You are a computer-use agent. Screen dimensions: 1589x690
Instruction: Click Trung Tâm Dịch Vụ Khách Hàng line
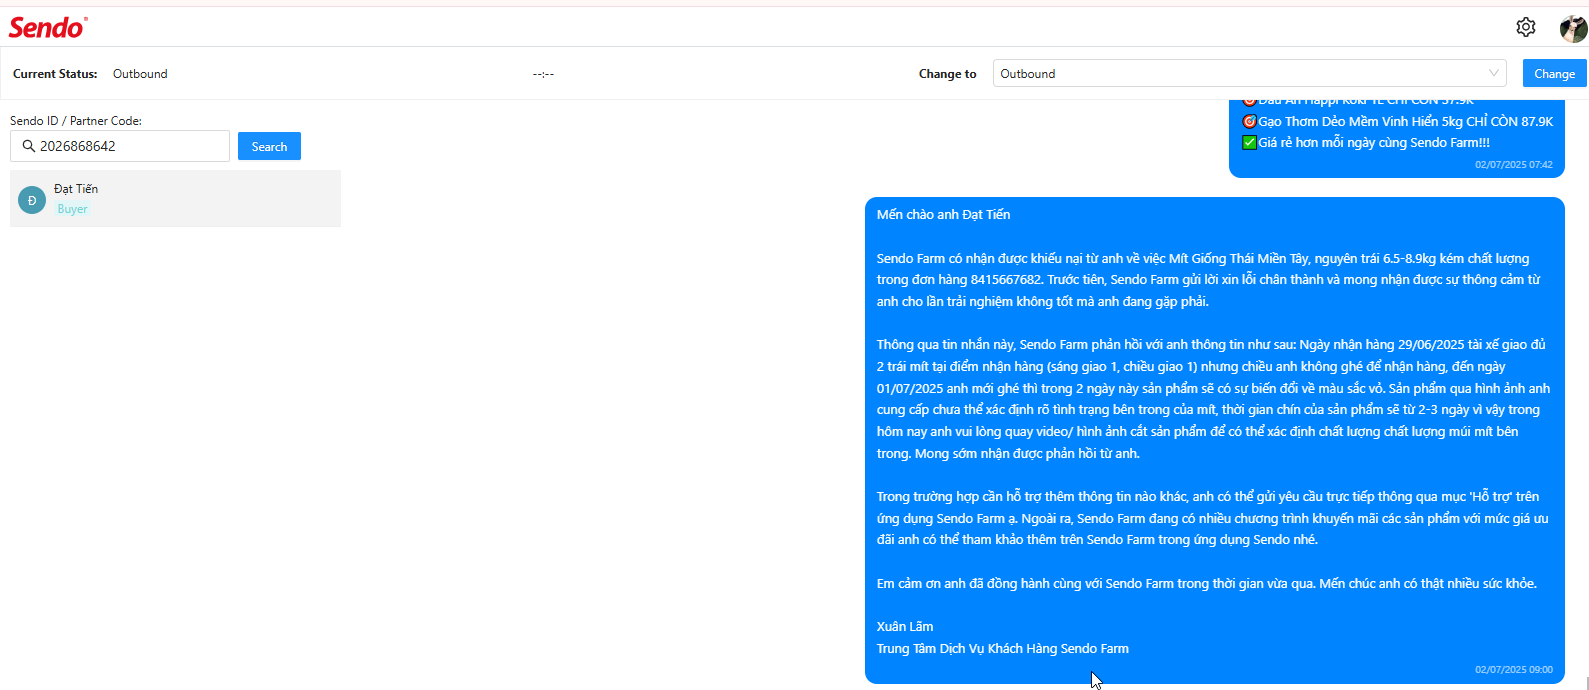tap(1003, 649)
